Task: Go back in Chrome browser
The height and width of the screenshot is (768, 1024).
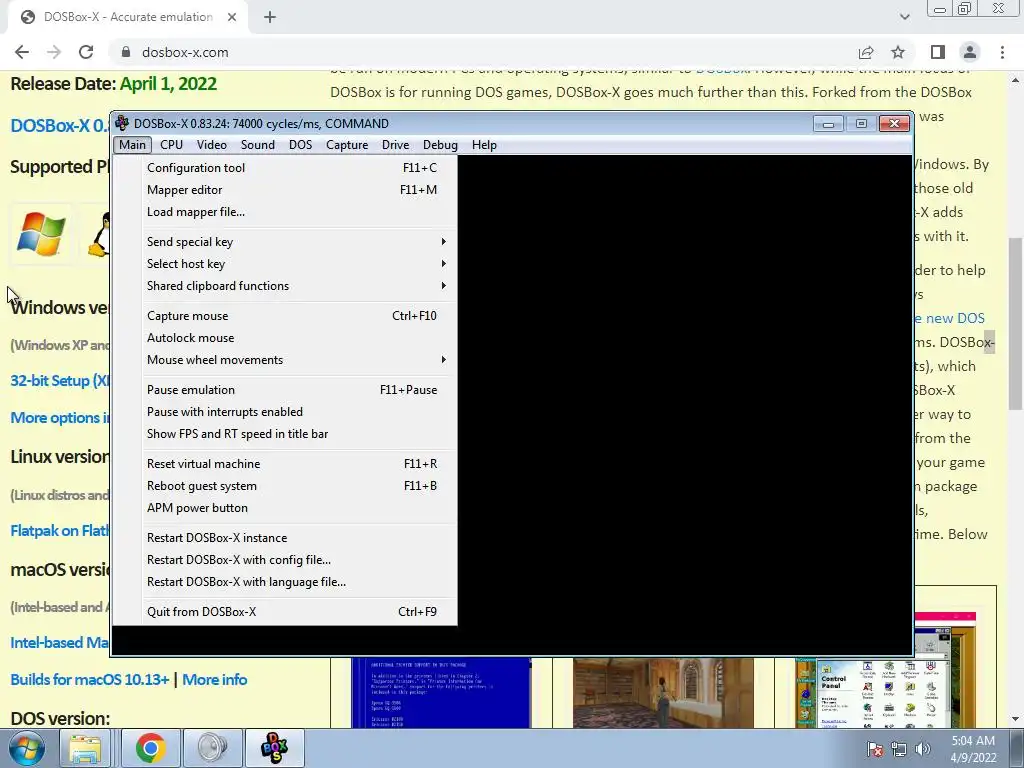Action: click(22, 52)
